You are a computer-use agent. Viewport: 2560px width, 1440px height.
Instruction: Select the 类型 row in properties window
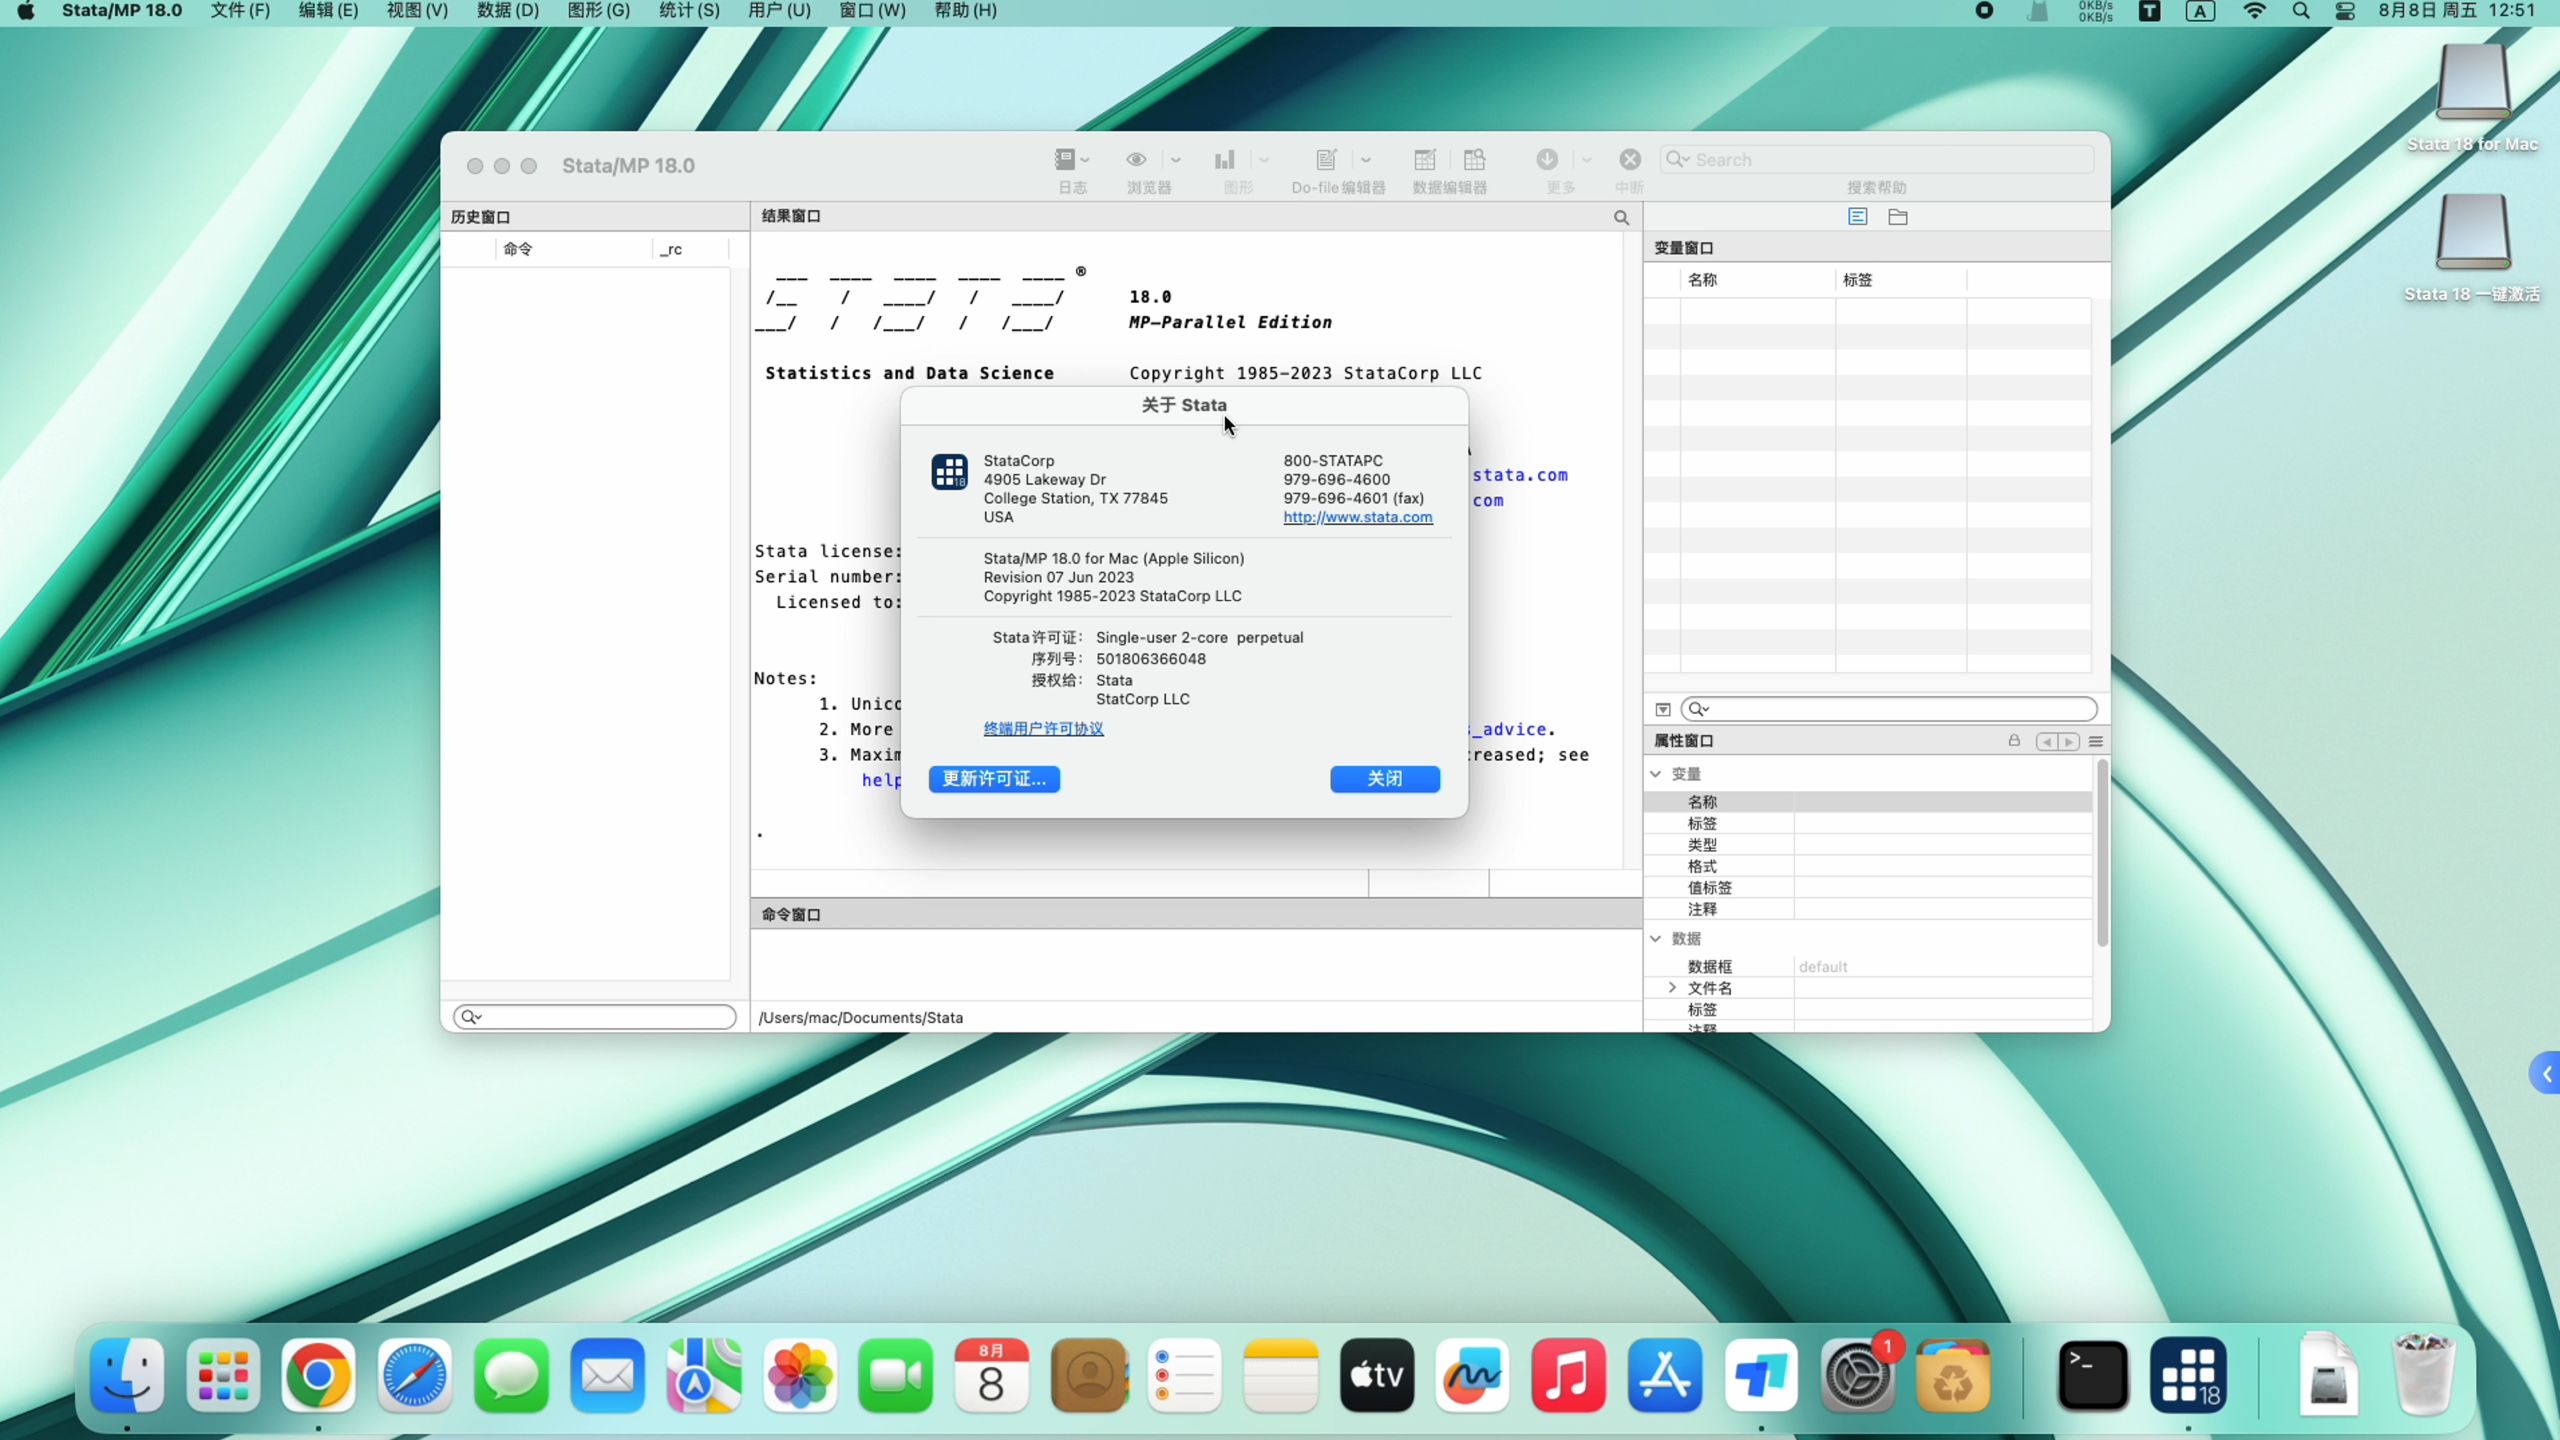tap(1868, 845)
